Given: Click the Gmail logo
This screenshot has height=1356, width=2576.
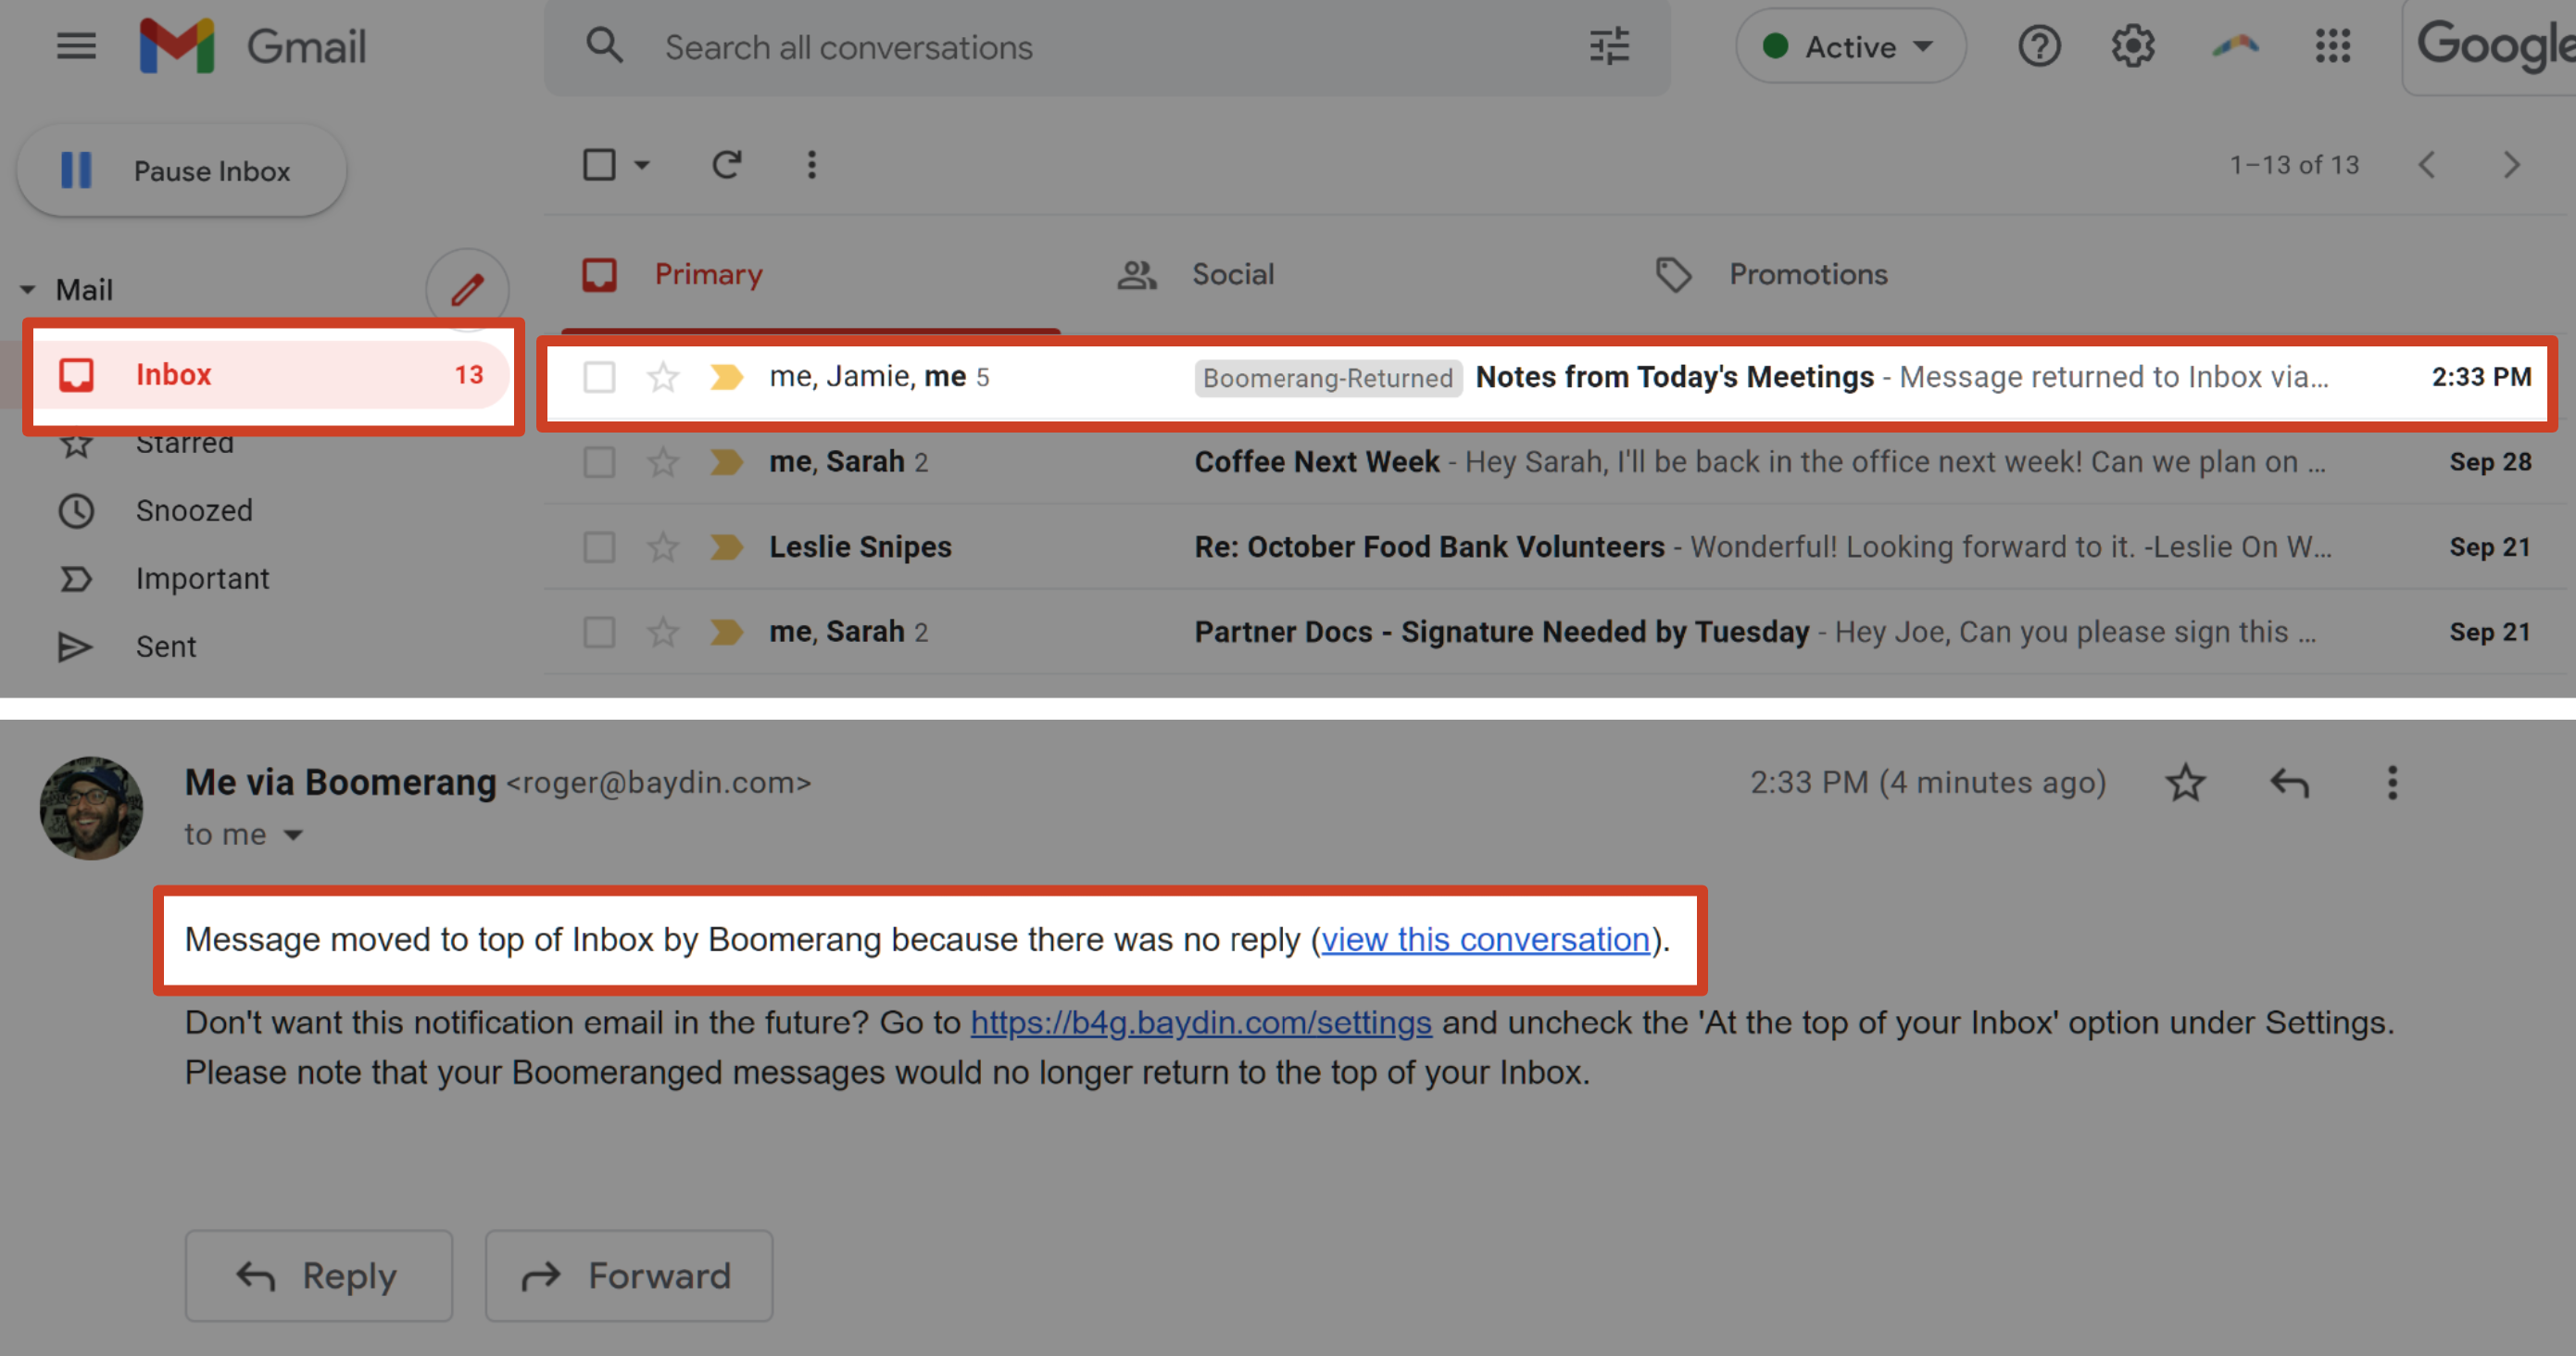Looking at the screenshot, I should (x=253, y=46).
